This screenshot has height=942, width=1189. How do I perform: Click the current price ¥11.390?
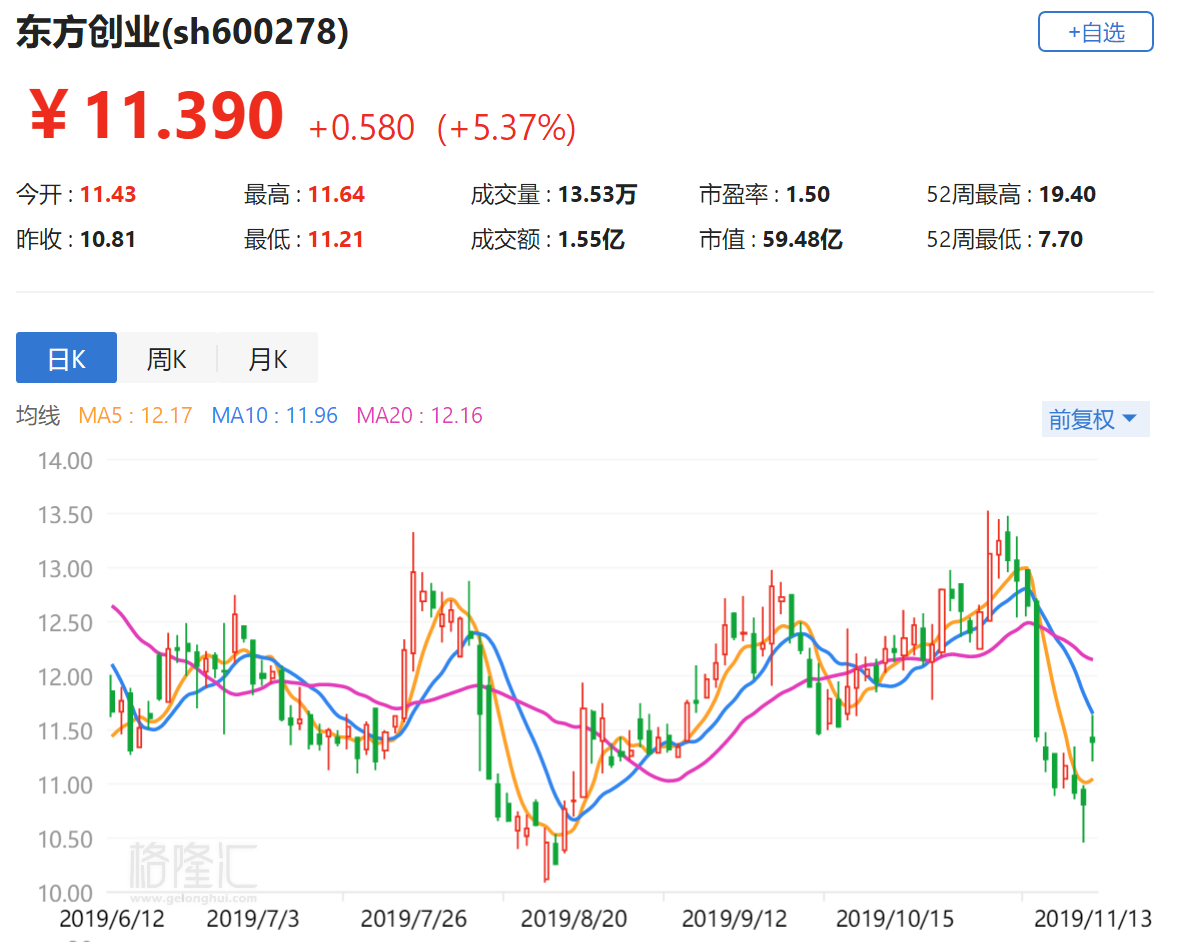[x=157, y=115]
